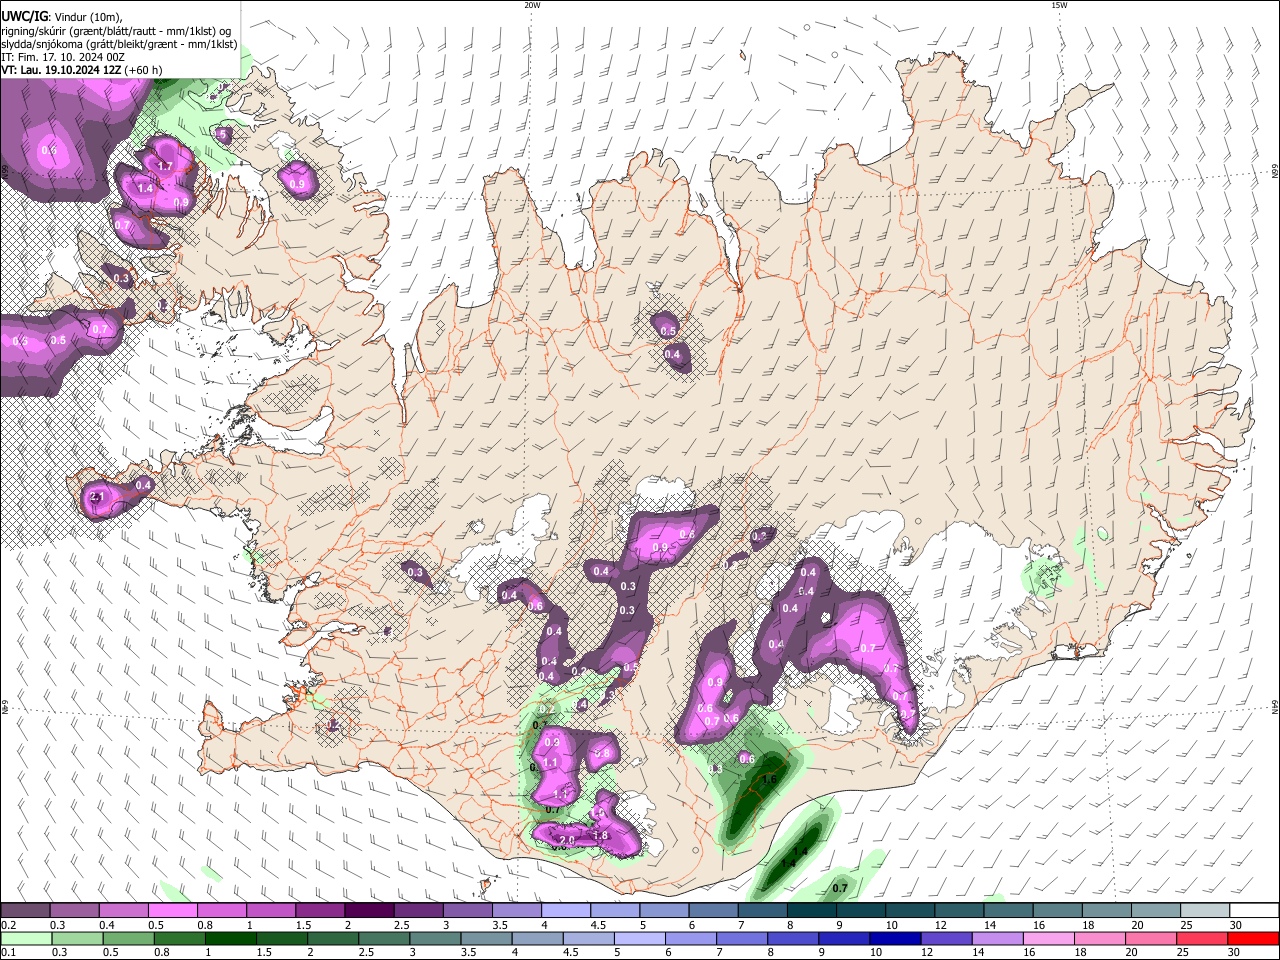Screen dimensions: 1280x960
Task: Pick the crimson 25 rain swatch
Action: (x=1203, y=938)
